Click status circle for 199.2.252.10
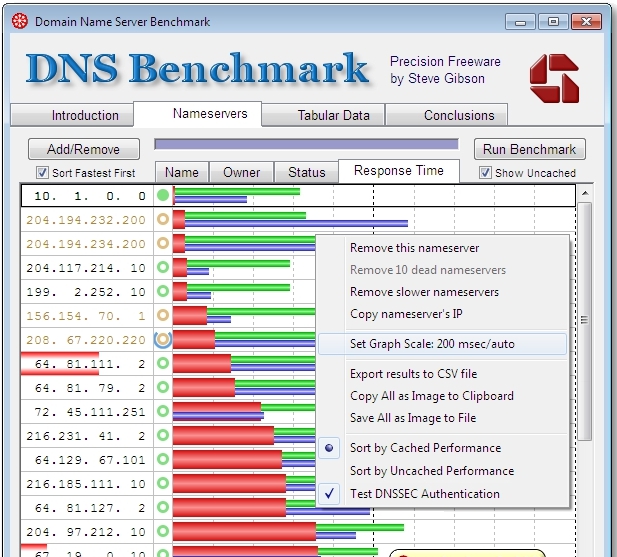Screen dimensions: 617x557 pyautogui.click(x=163, y=291)
